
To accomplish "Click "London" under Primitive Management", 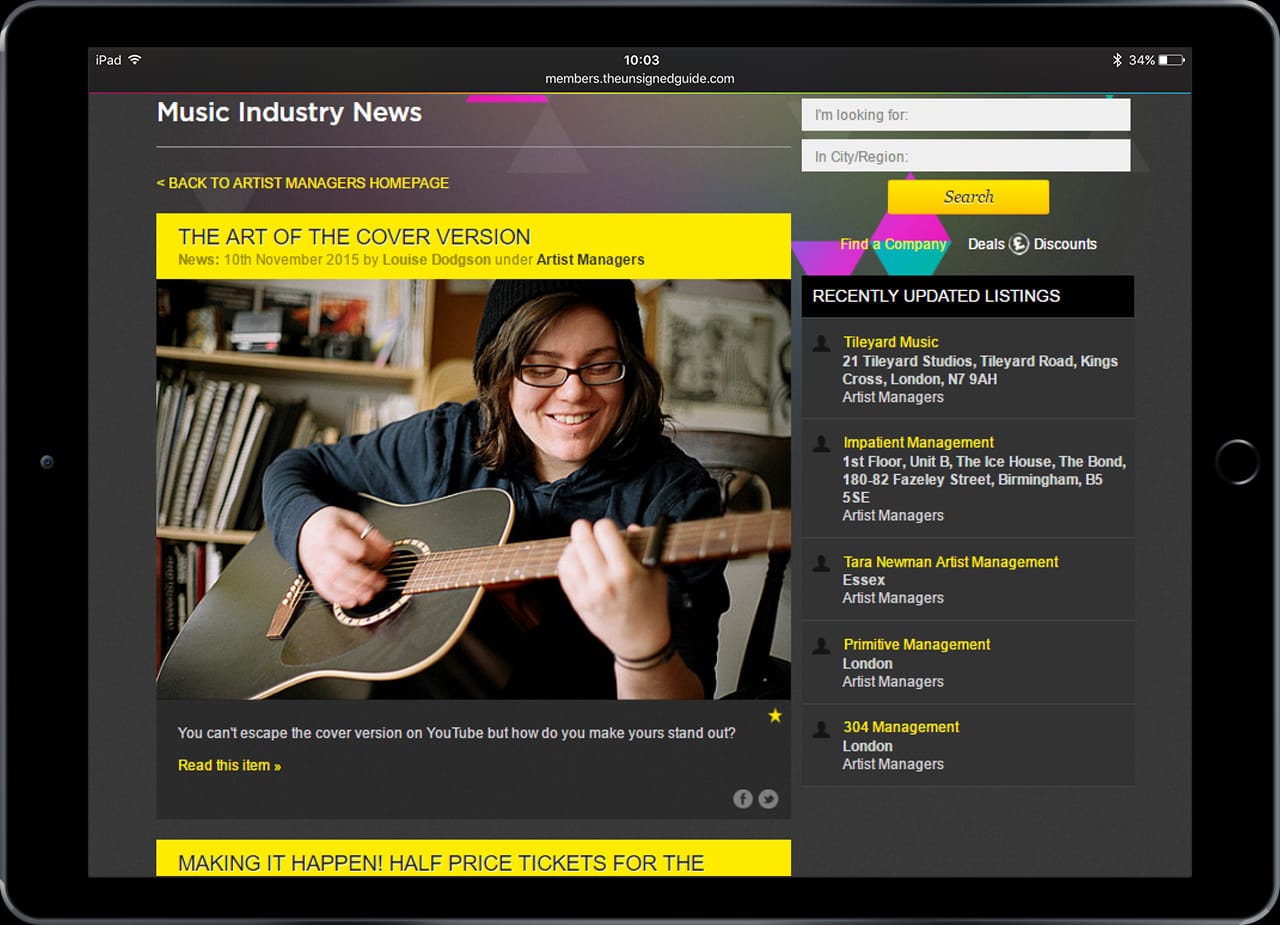I will [x=868, y=664].
